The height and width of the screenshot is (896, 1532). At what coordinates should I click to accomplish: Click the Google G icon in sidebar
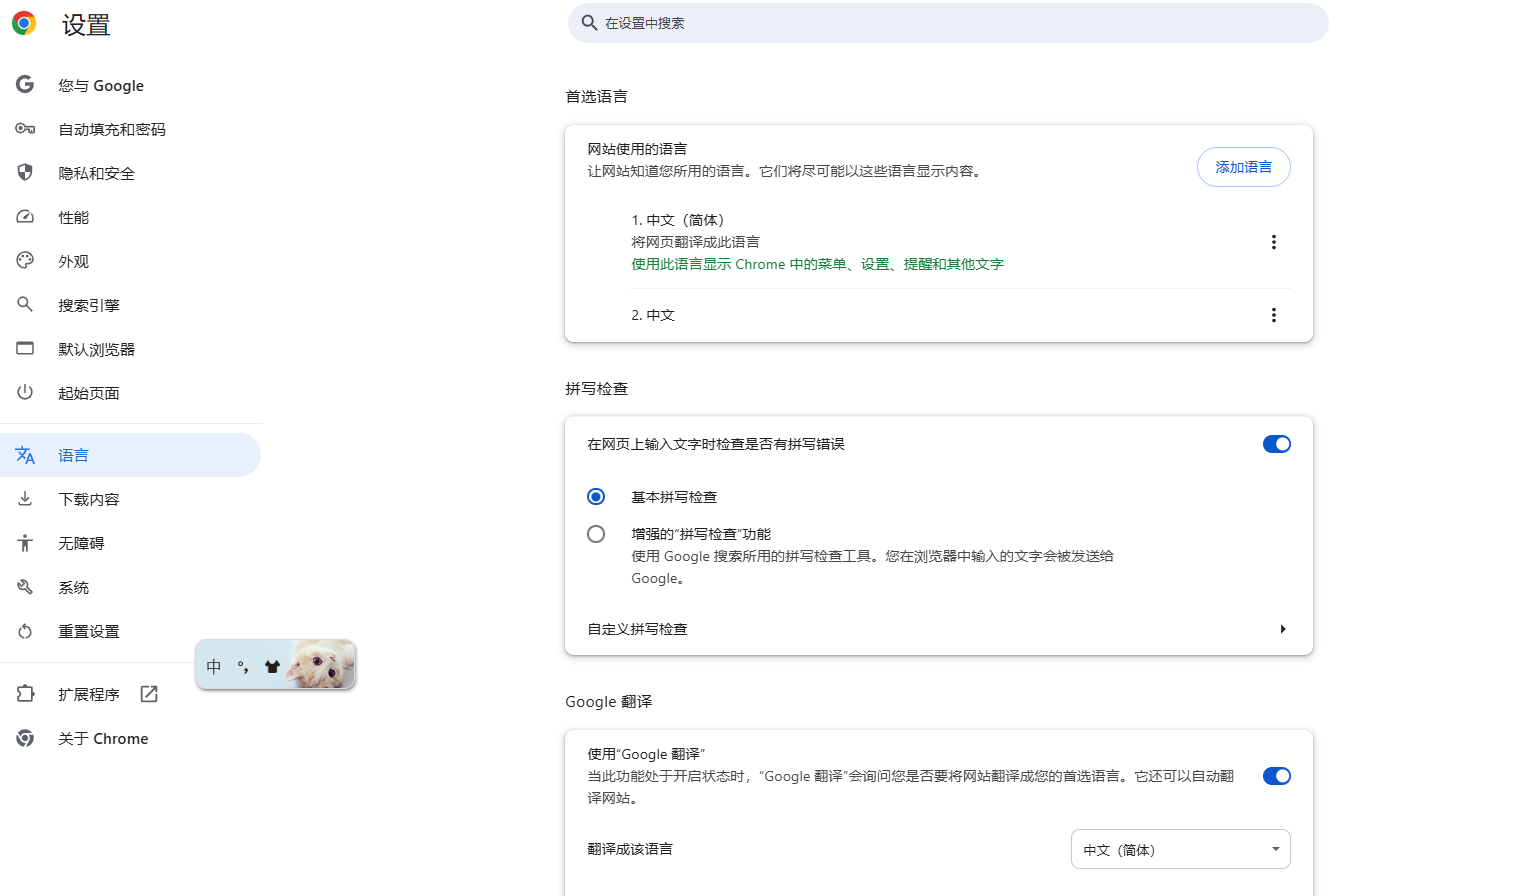25,84
